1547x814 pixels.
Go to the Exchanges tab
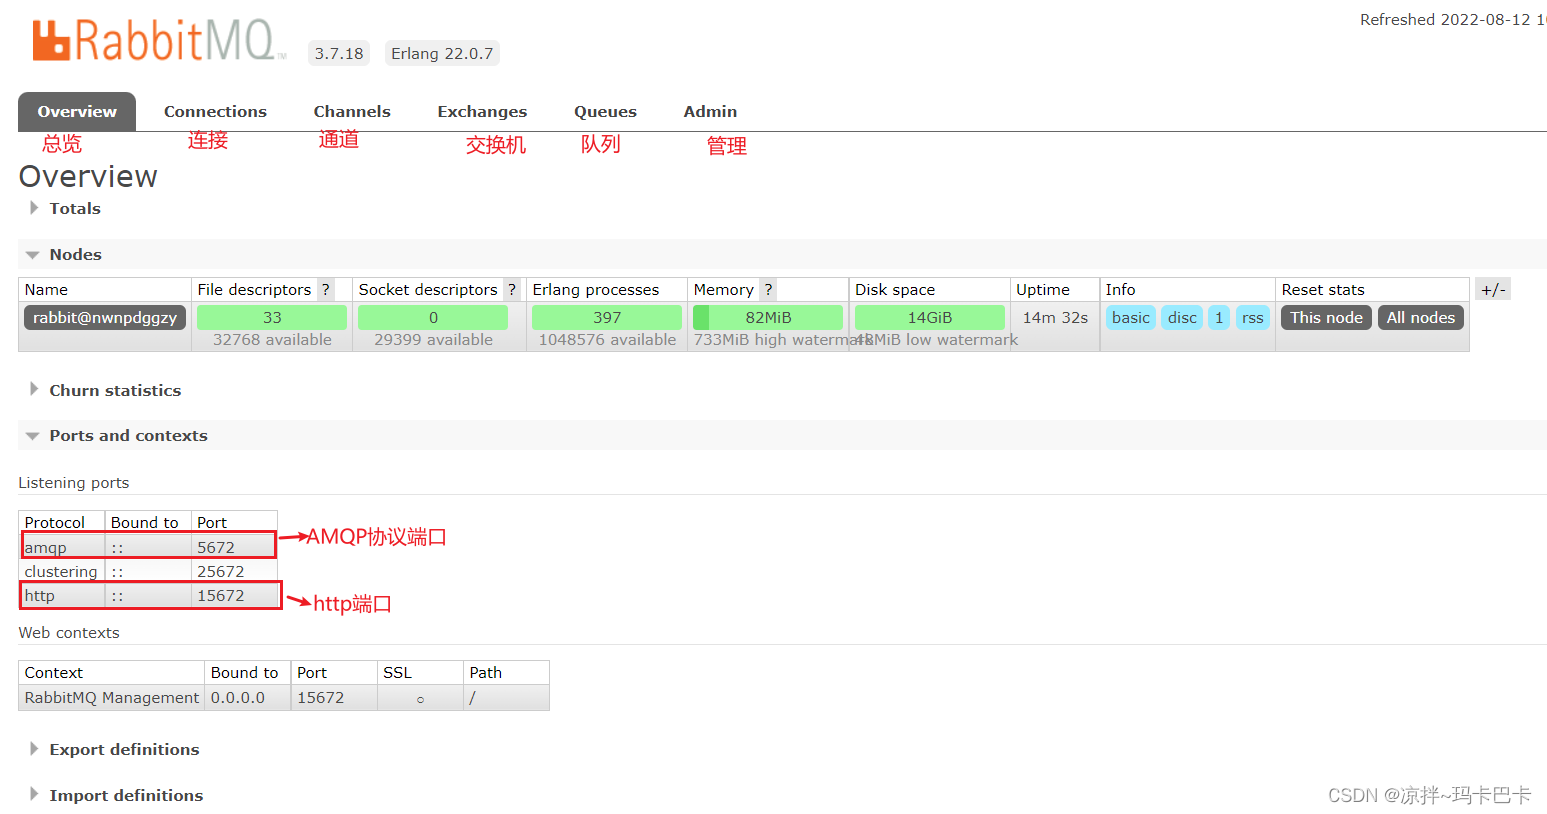tap(482, 112)
